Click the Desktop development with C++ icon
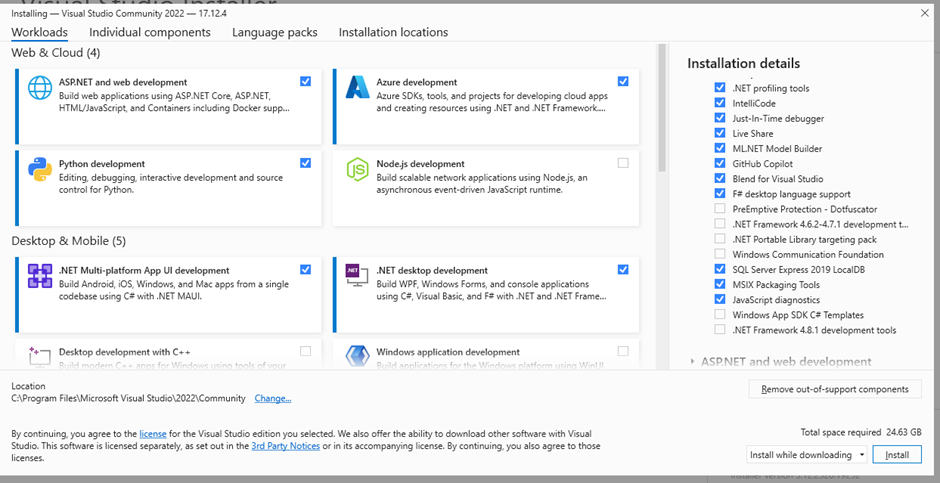Viewport: 940px width, 483px height. [40, 356]
